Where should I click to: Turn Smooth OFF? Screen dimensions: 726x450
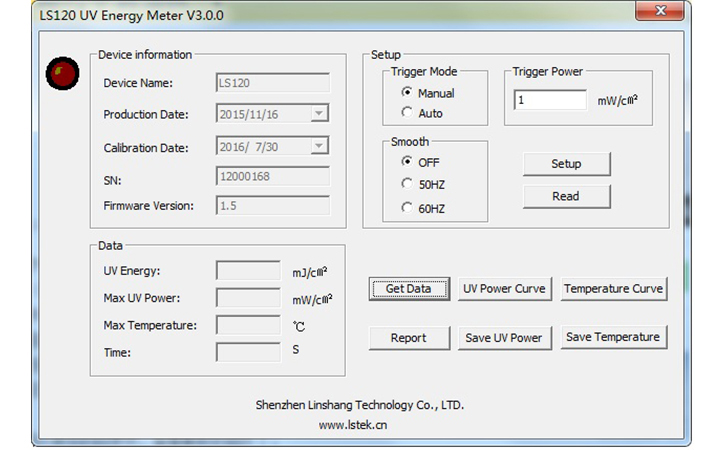tap(407, 162)
